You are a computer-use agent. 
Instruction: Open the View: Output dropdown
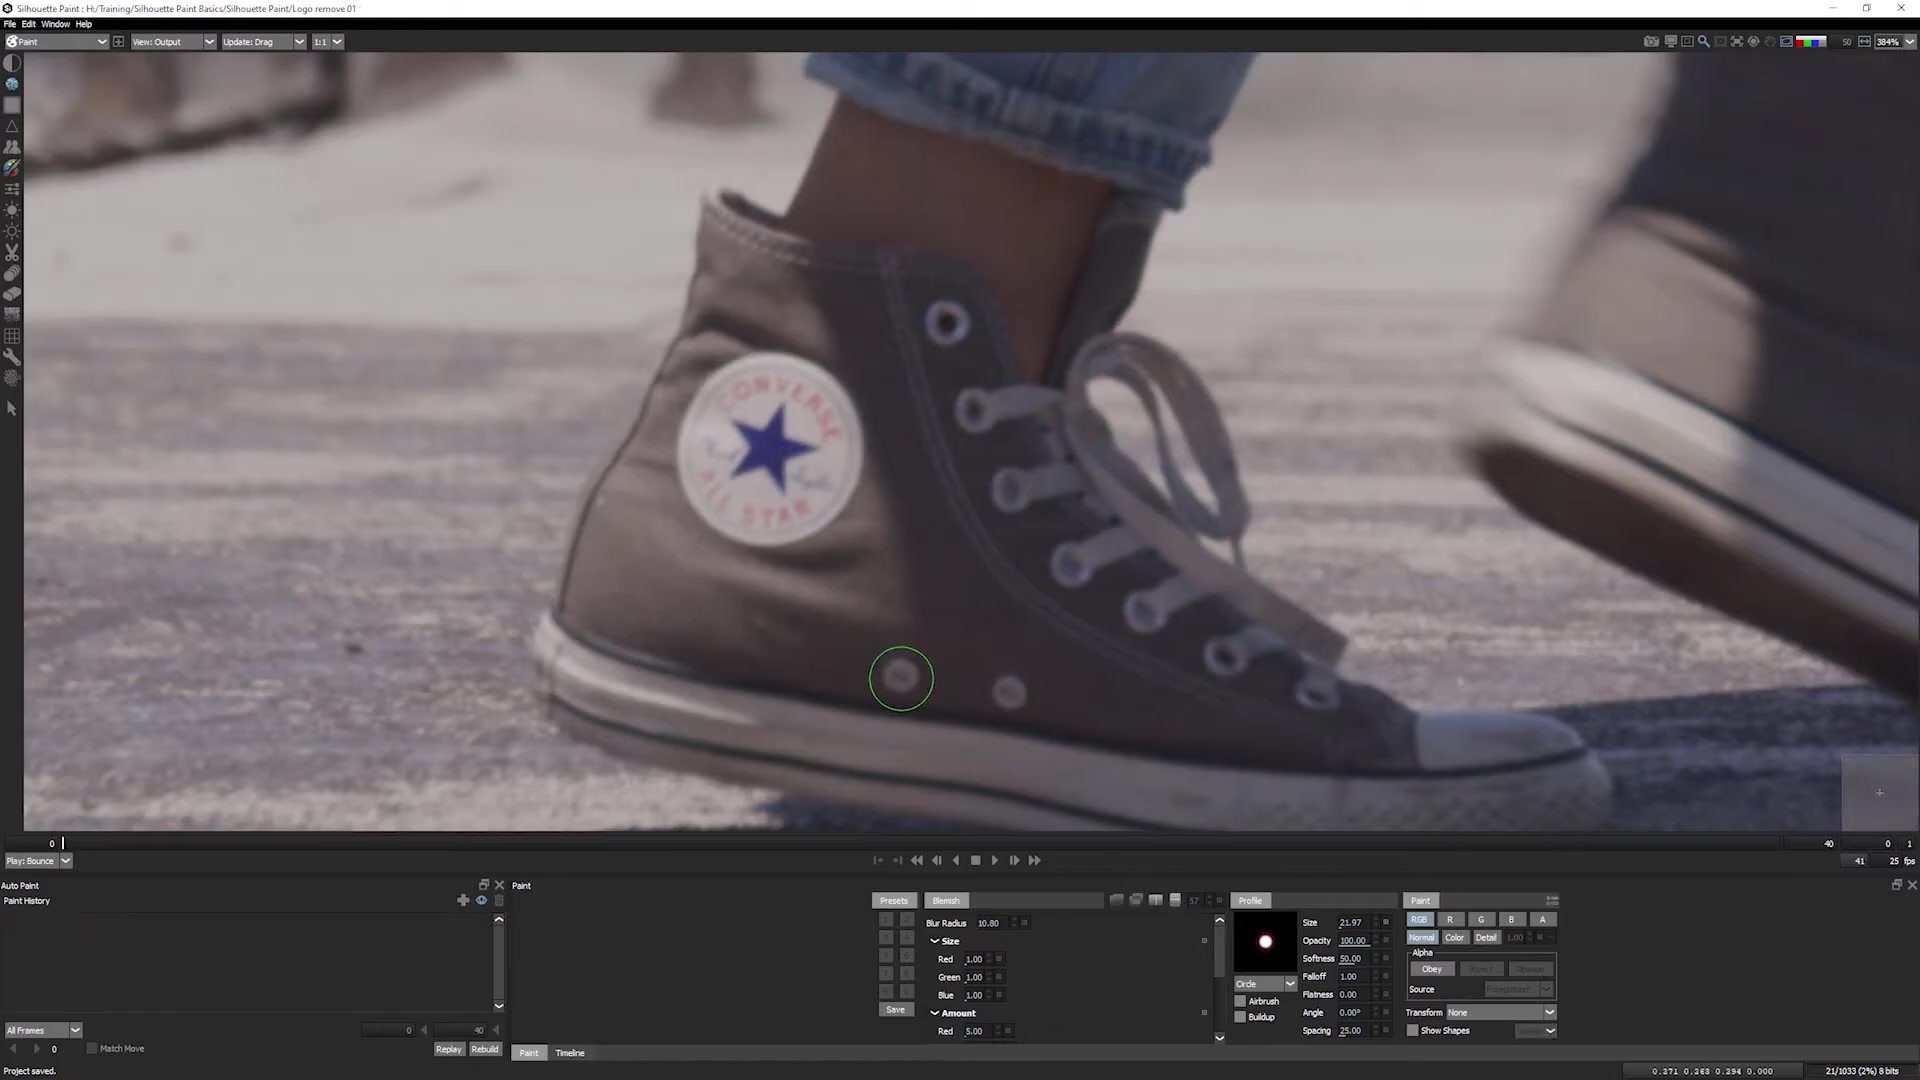point(173,42)
